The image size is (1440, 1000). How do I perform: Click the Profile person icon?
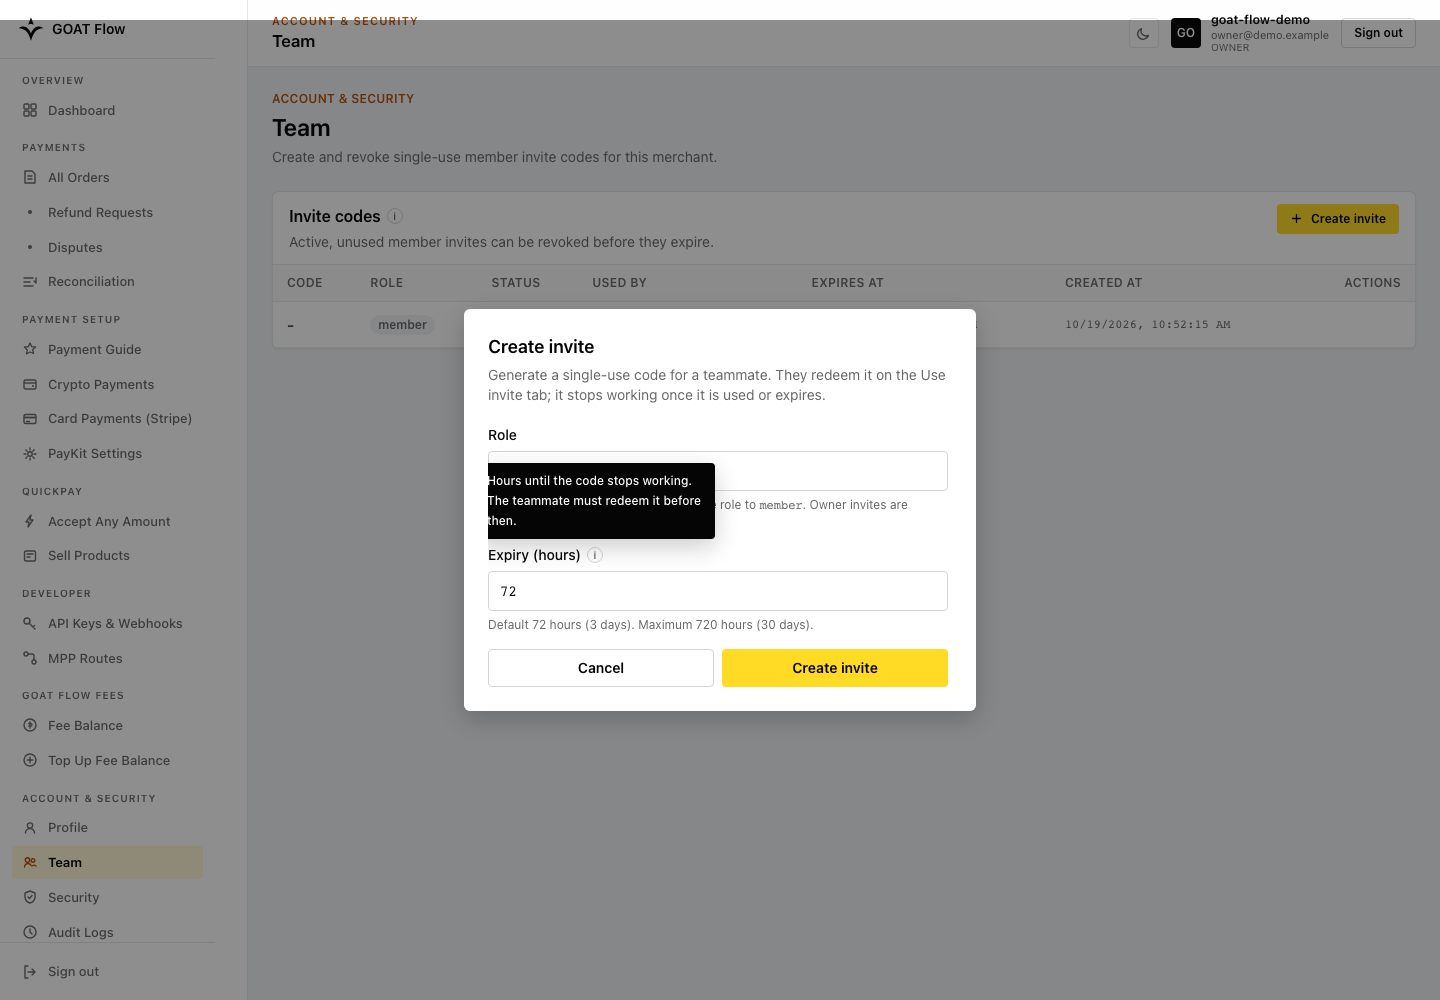pyautogui.click(x=30, y=828)
